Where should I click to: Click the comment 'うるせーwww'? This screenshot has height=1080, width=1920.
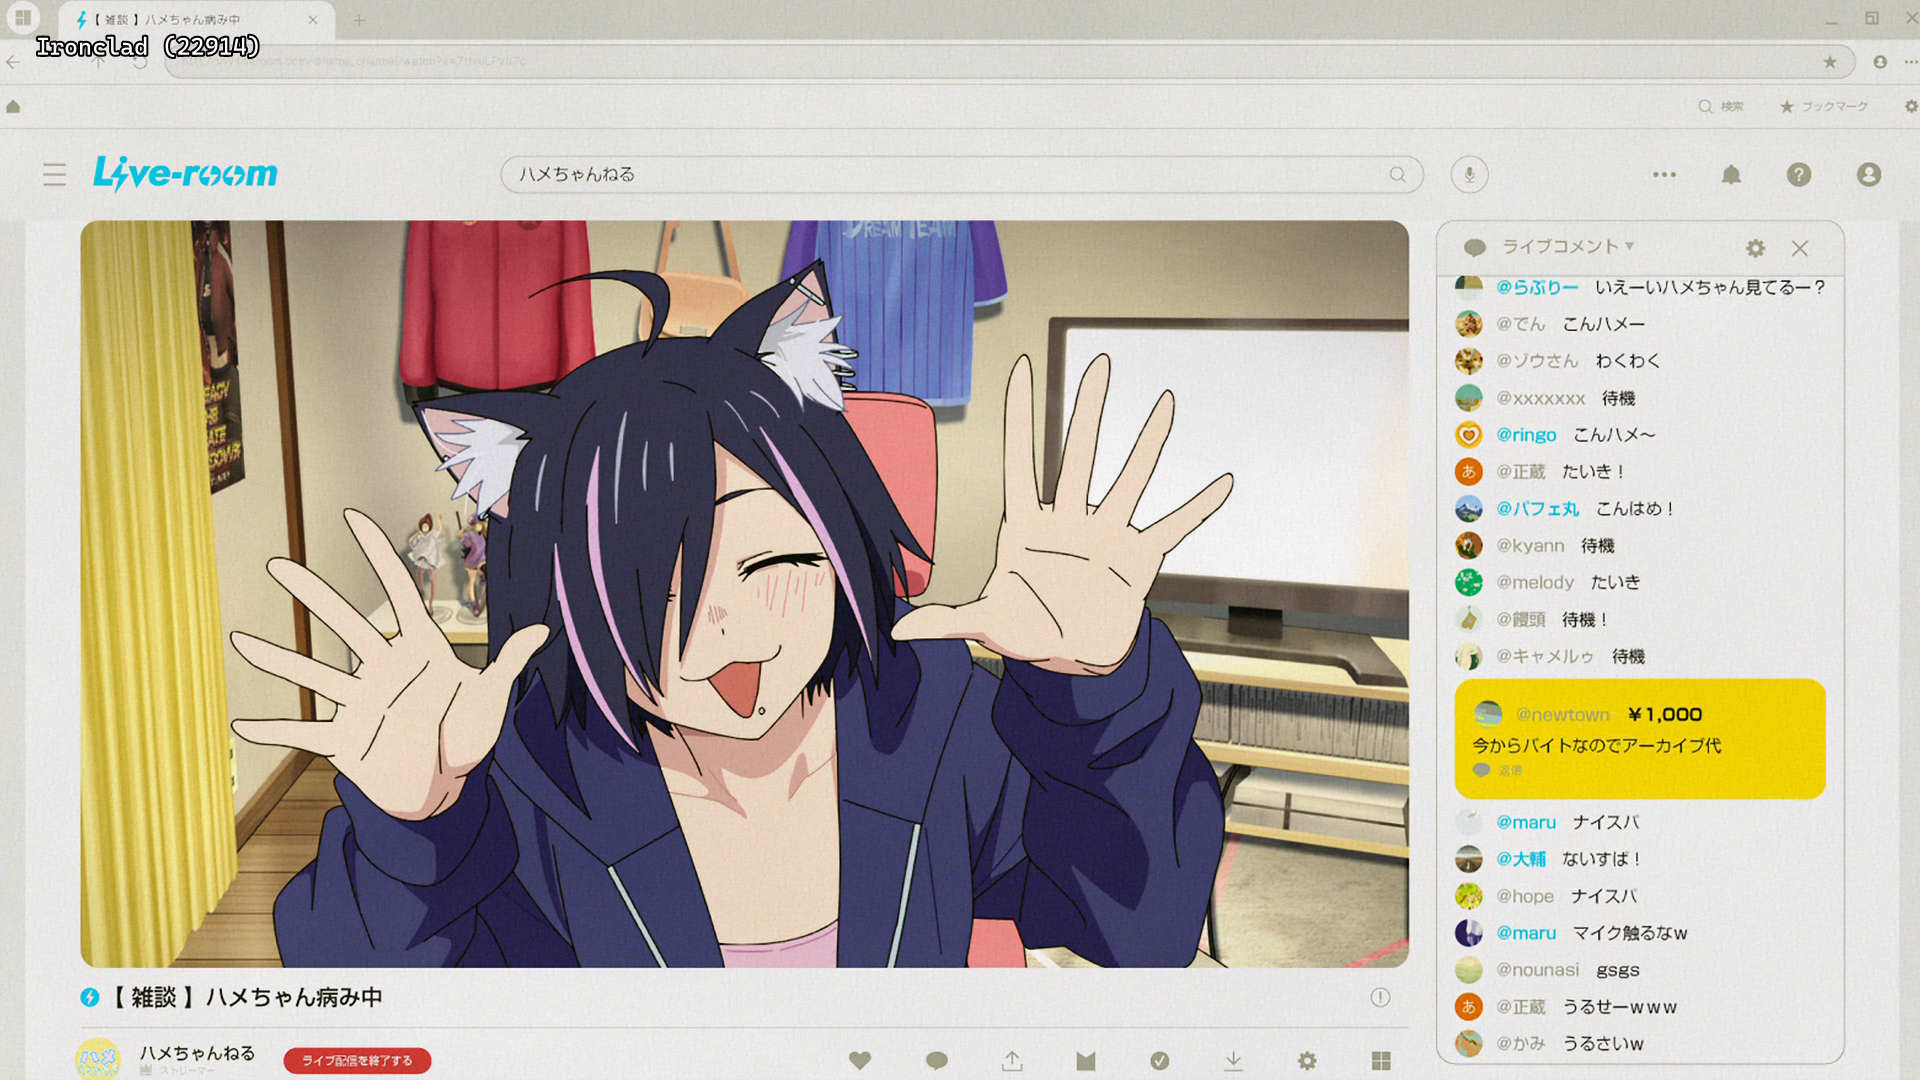point(1620,1007)
